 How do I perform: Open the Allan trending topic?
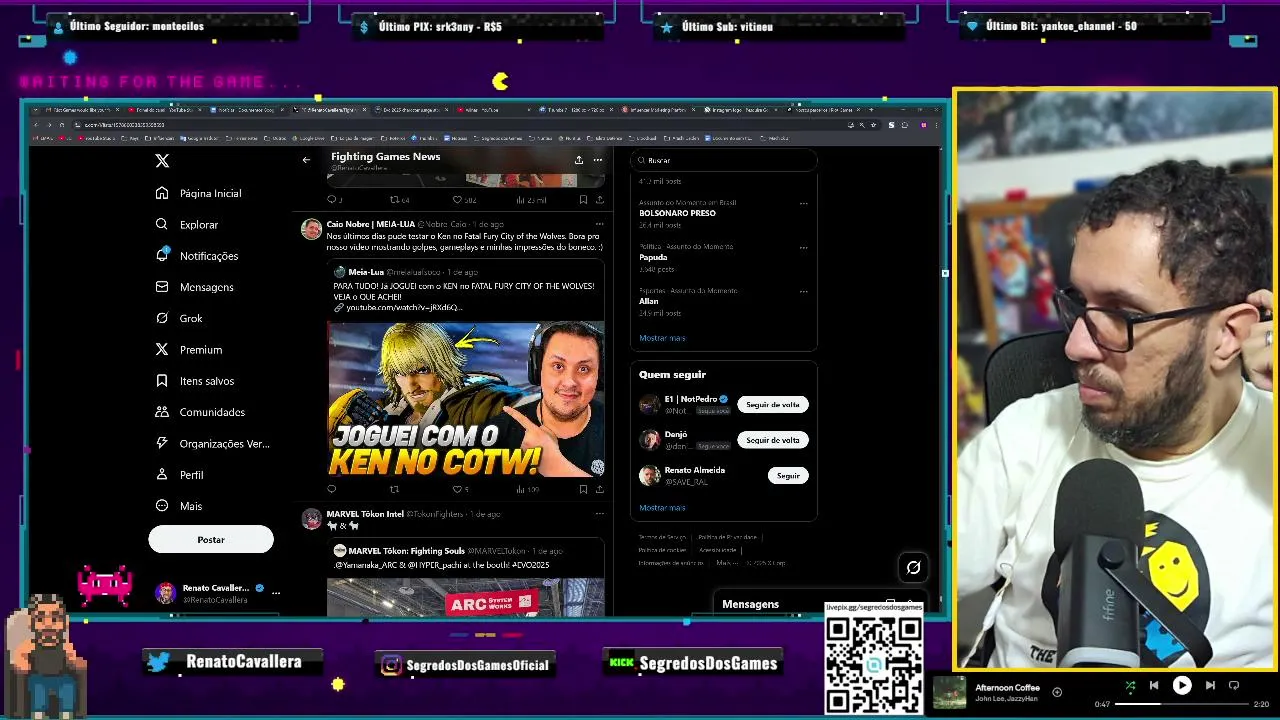(649, 301)
